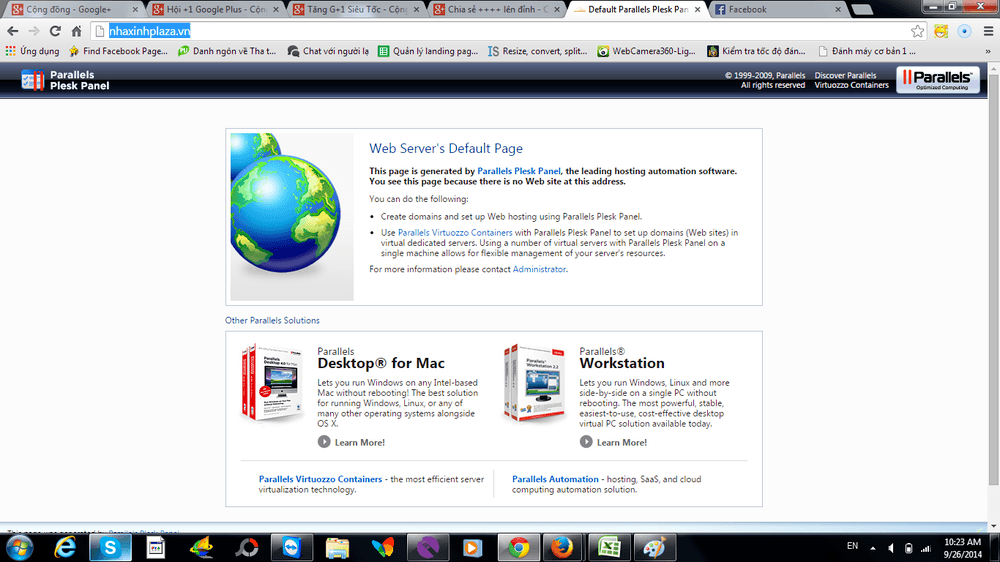
Task: Open the Windows Start menu
Action: (x=20, y=548)
